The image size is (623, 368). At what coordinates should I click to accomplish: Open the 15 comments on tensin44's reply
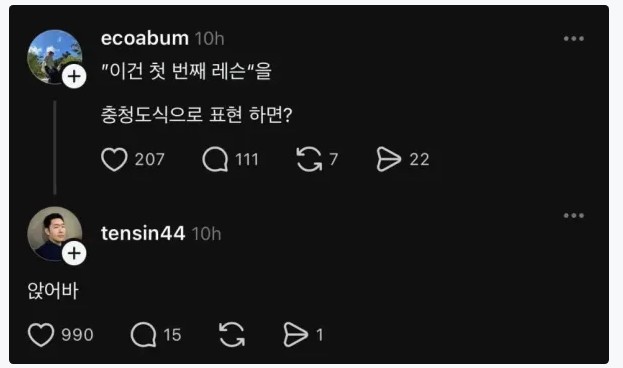[143, 335]
